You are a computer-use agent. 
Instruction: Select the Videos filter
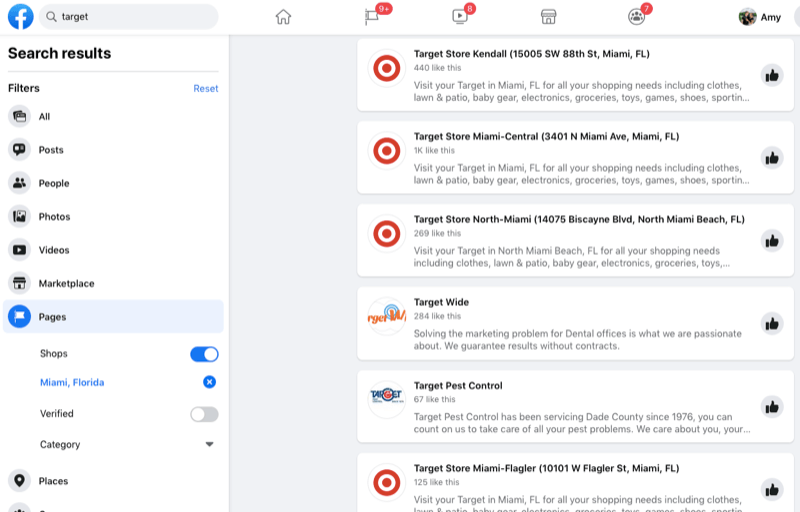[x=113, y=250]
